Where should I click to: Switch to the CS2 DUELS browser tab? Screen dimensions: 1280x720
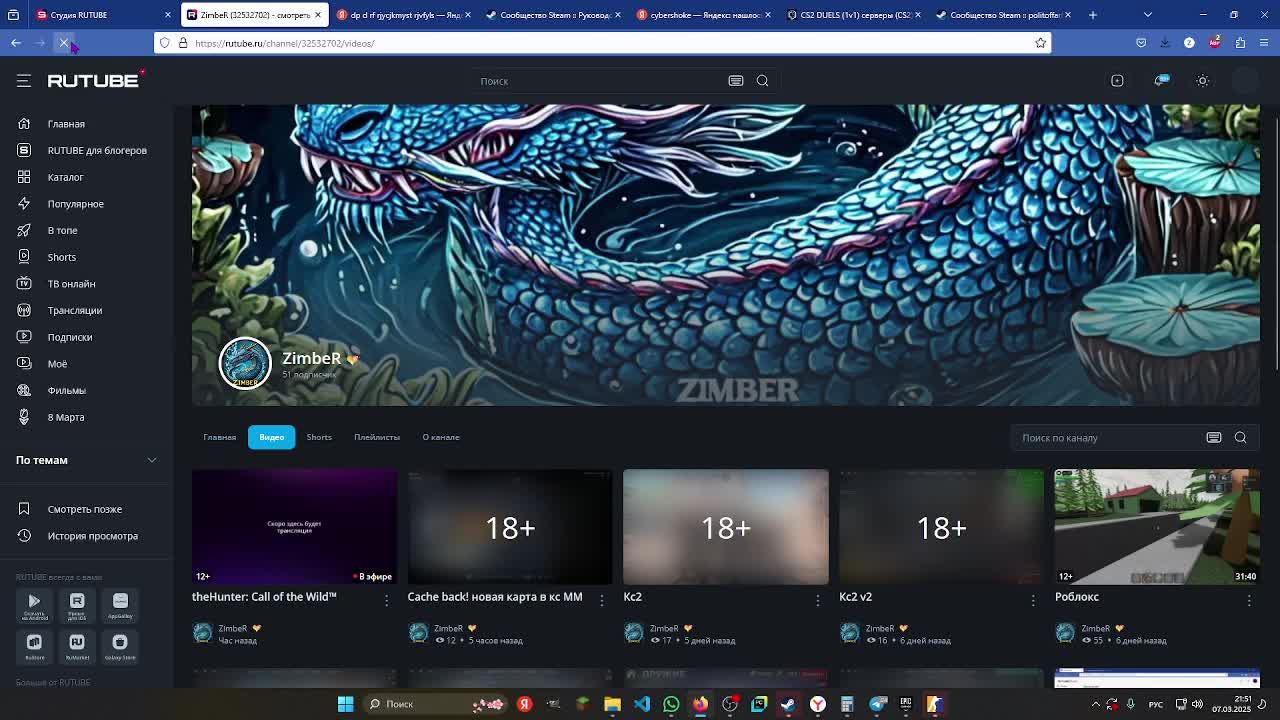tap(852, 15)
